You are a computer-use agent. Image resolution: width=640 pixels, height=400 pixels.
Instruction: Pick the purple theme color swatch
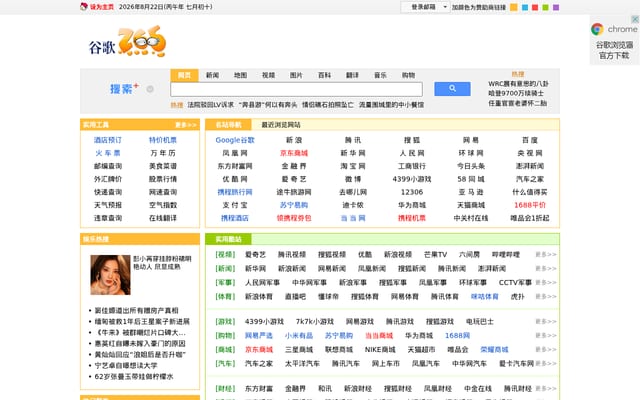click(556, 7)
